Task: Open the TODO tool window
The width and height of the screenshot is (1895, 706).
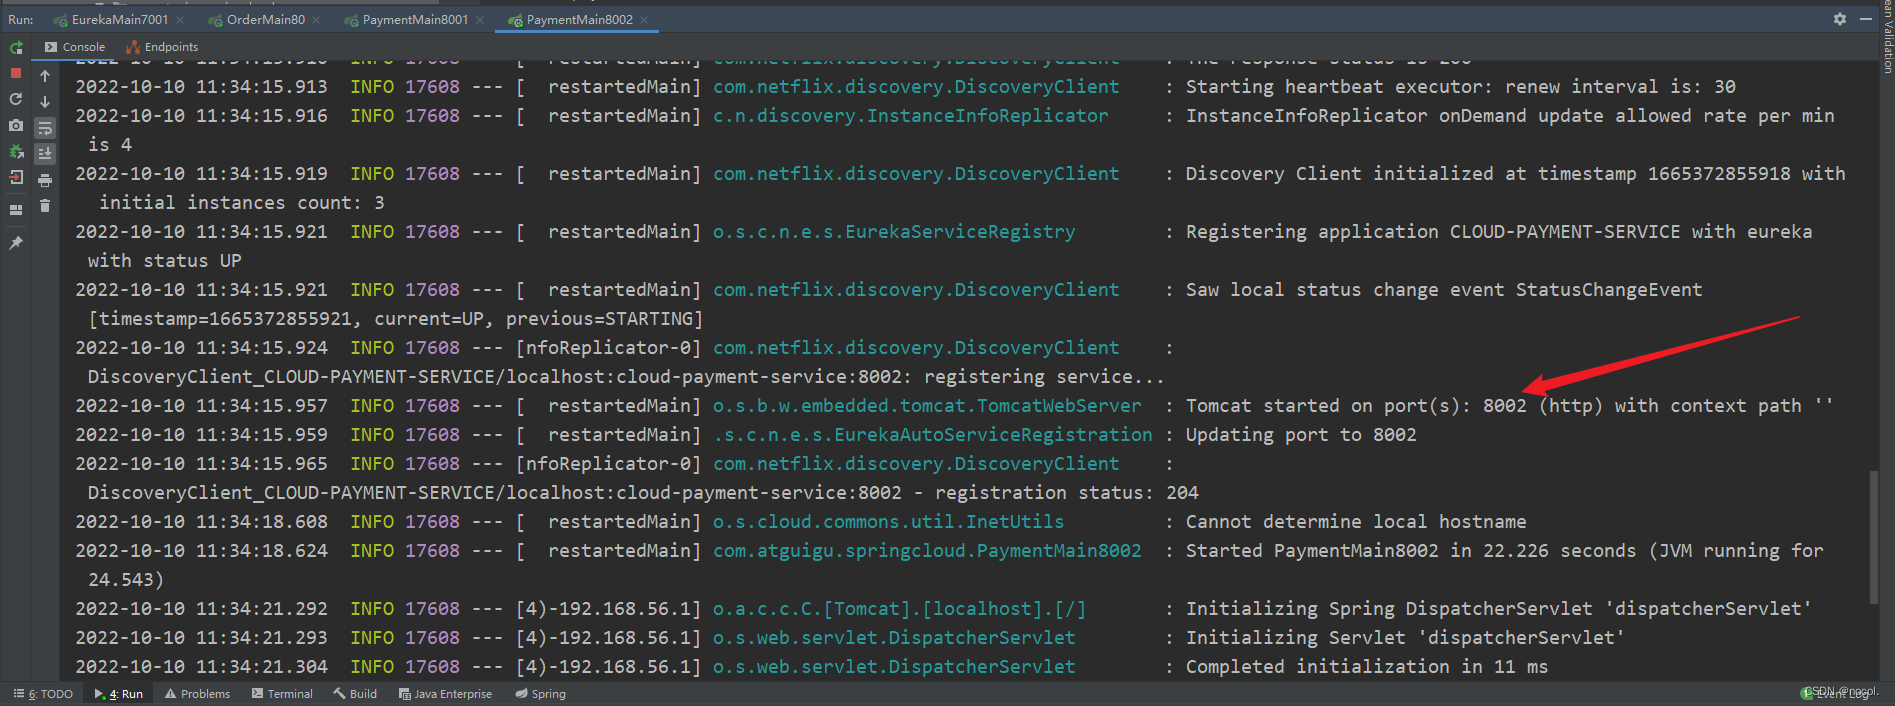Action: 44,694
